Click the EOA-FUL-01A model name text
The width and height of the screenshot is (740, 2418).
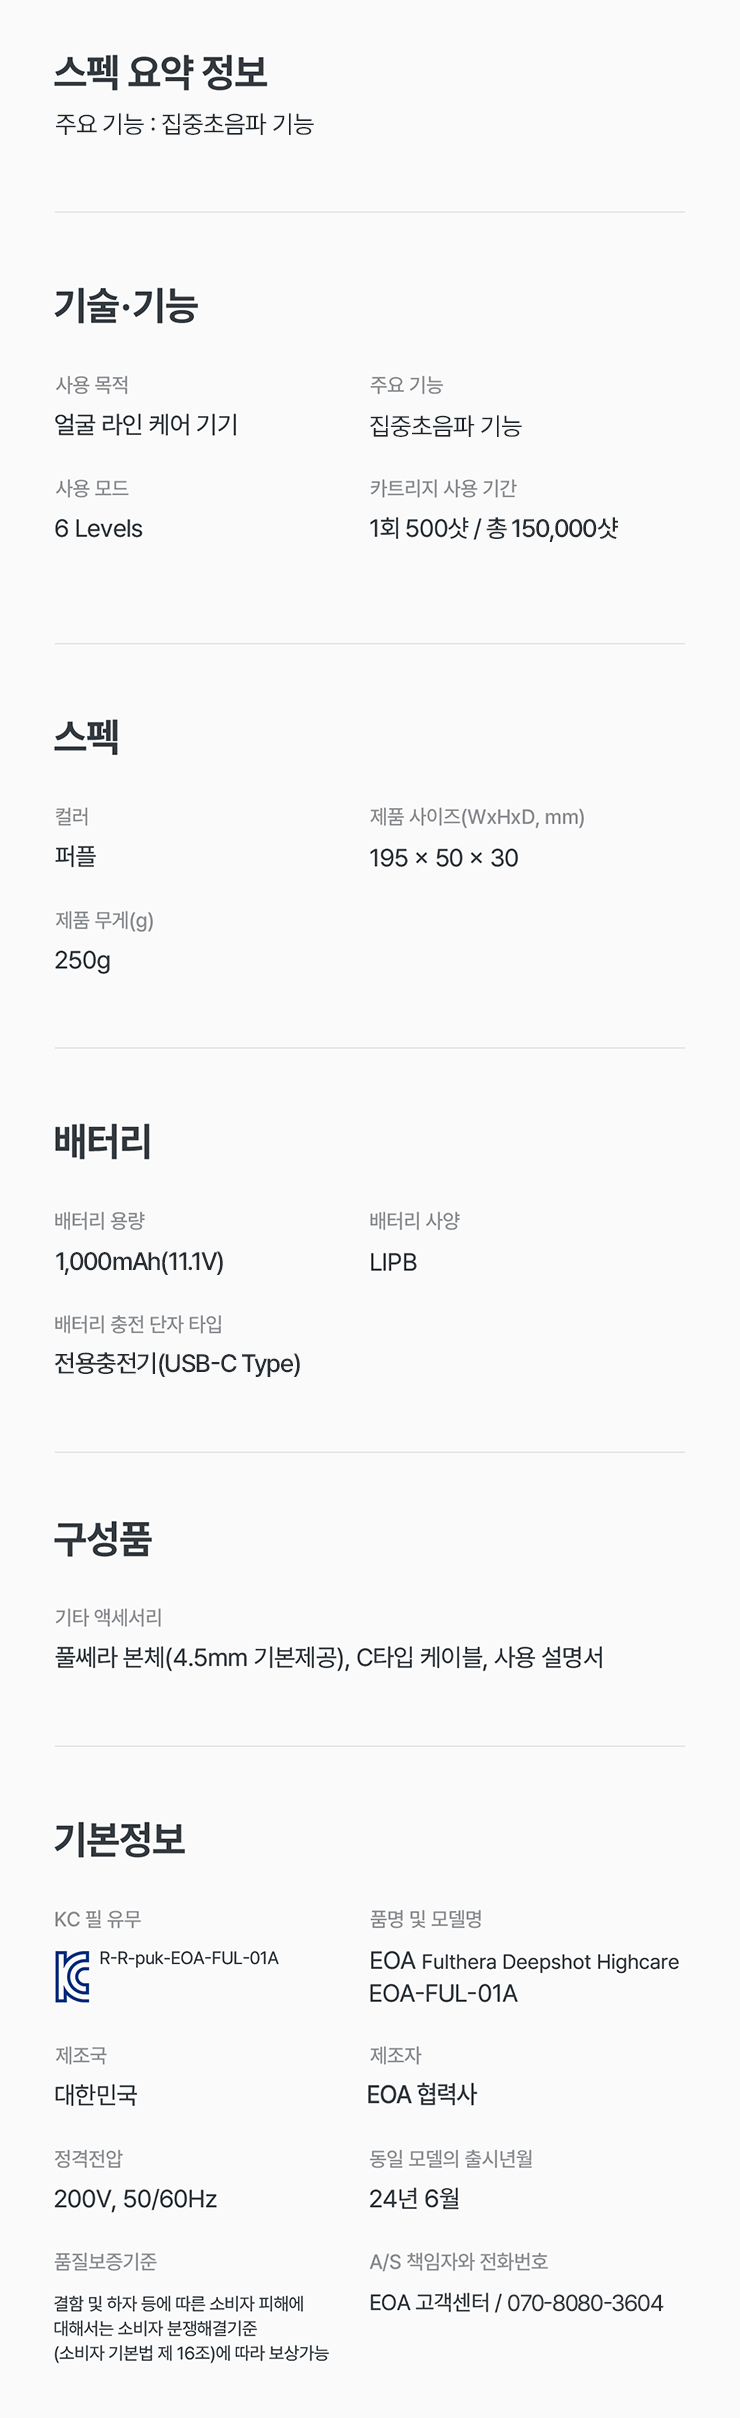(443, 1994)
